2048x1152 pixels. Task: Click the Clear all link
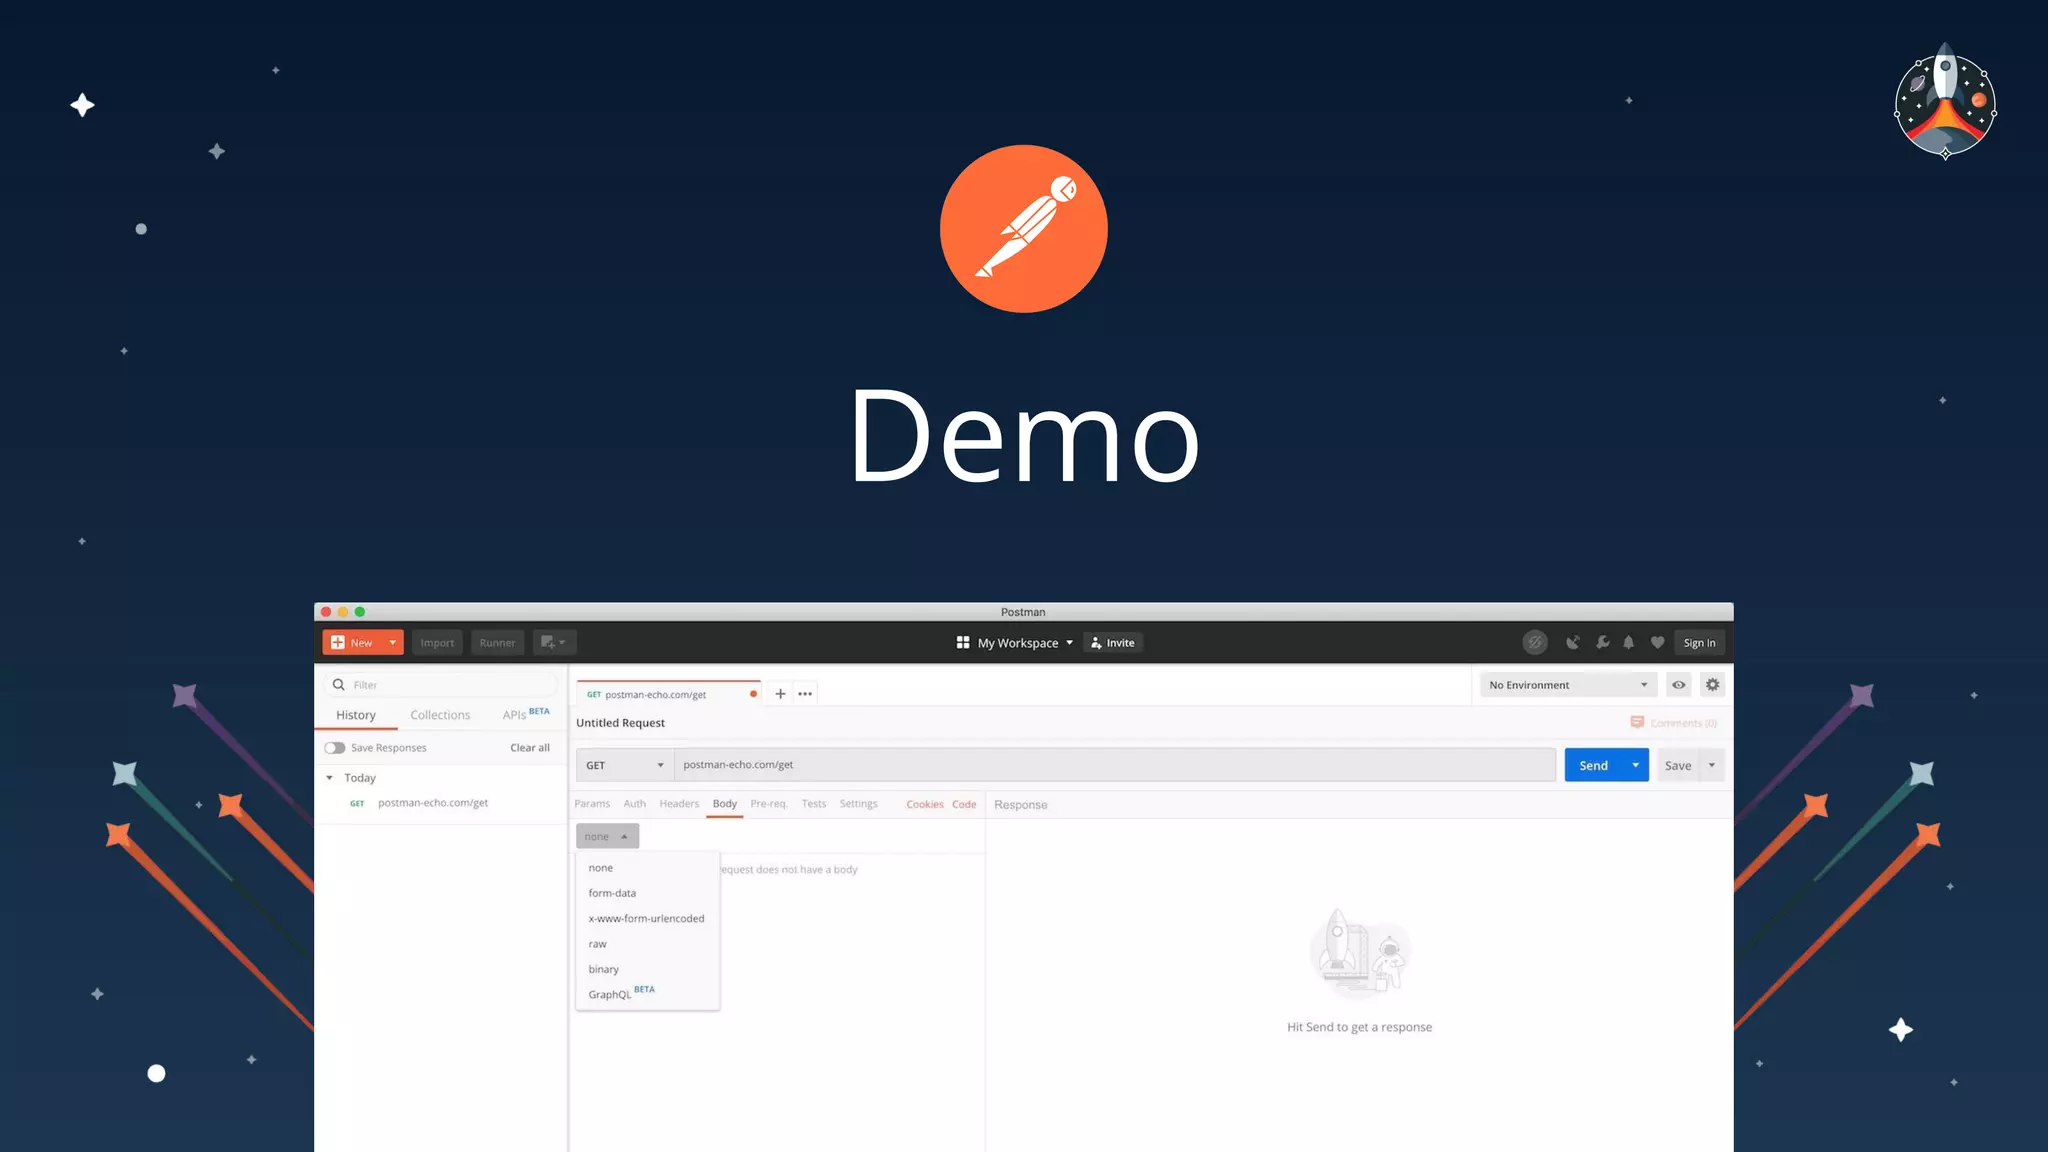[x=530, y=748]
